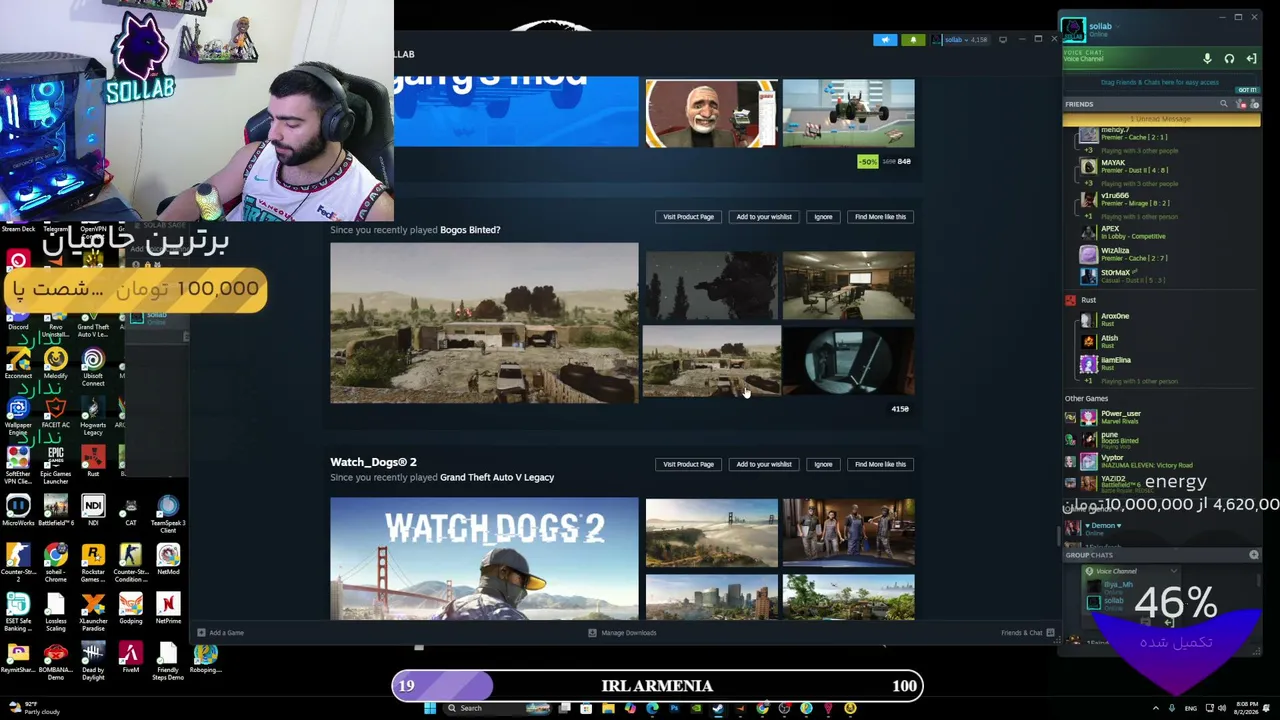Viewport: 1280px width, 720px height.
Task: Open the 1 Unread Message banner
Action: pos(1161,119)
